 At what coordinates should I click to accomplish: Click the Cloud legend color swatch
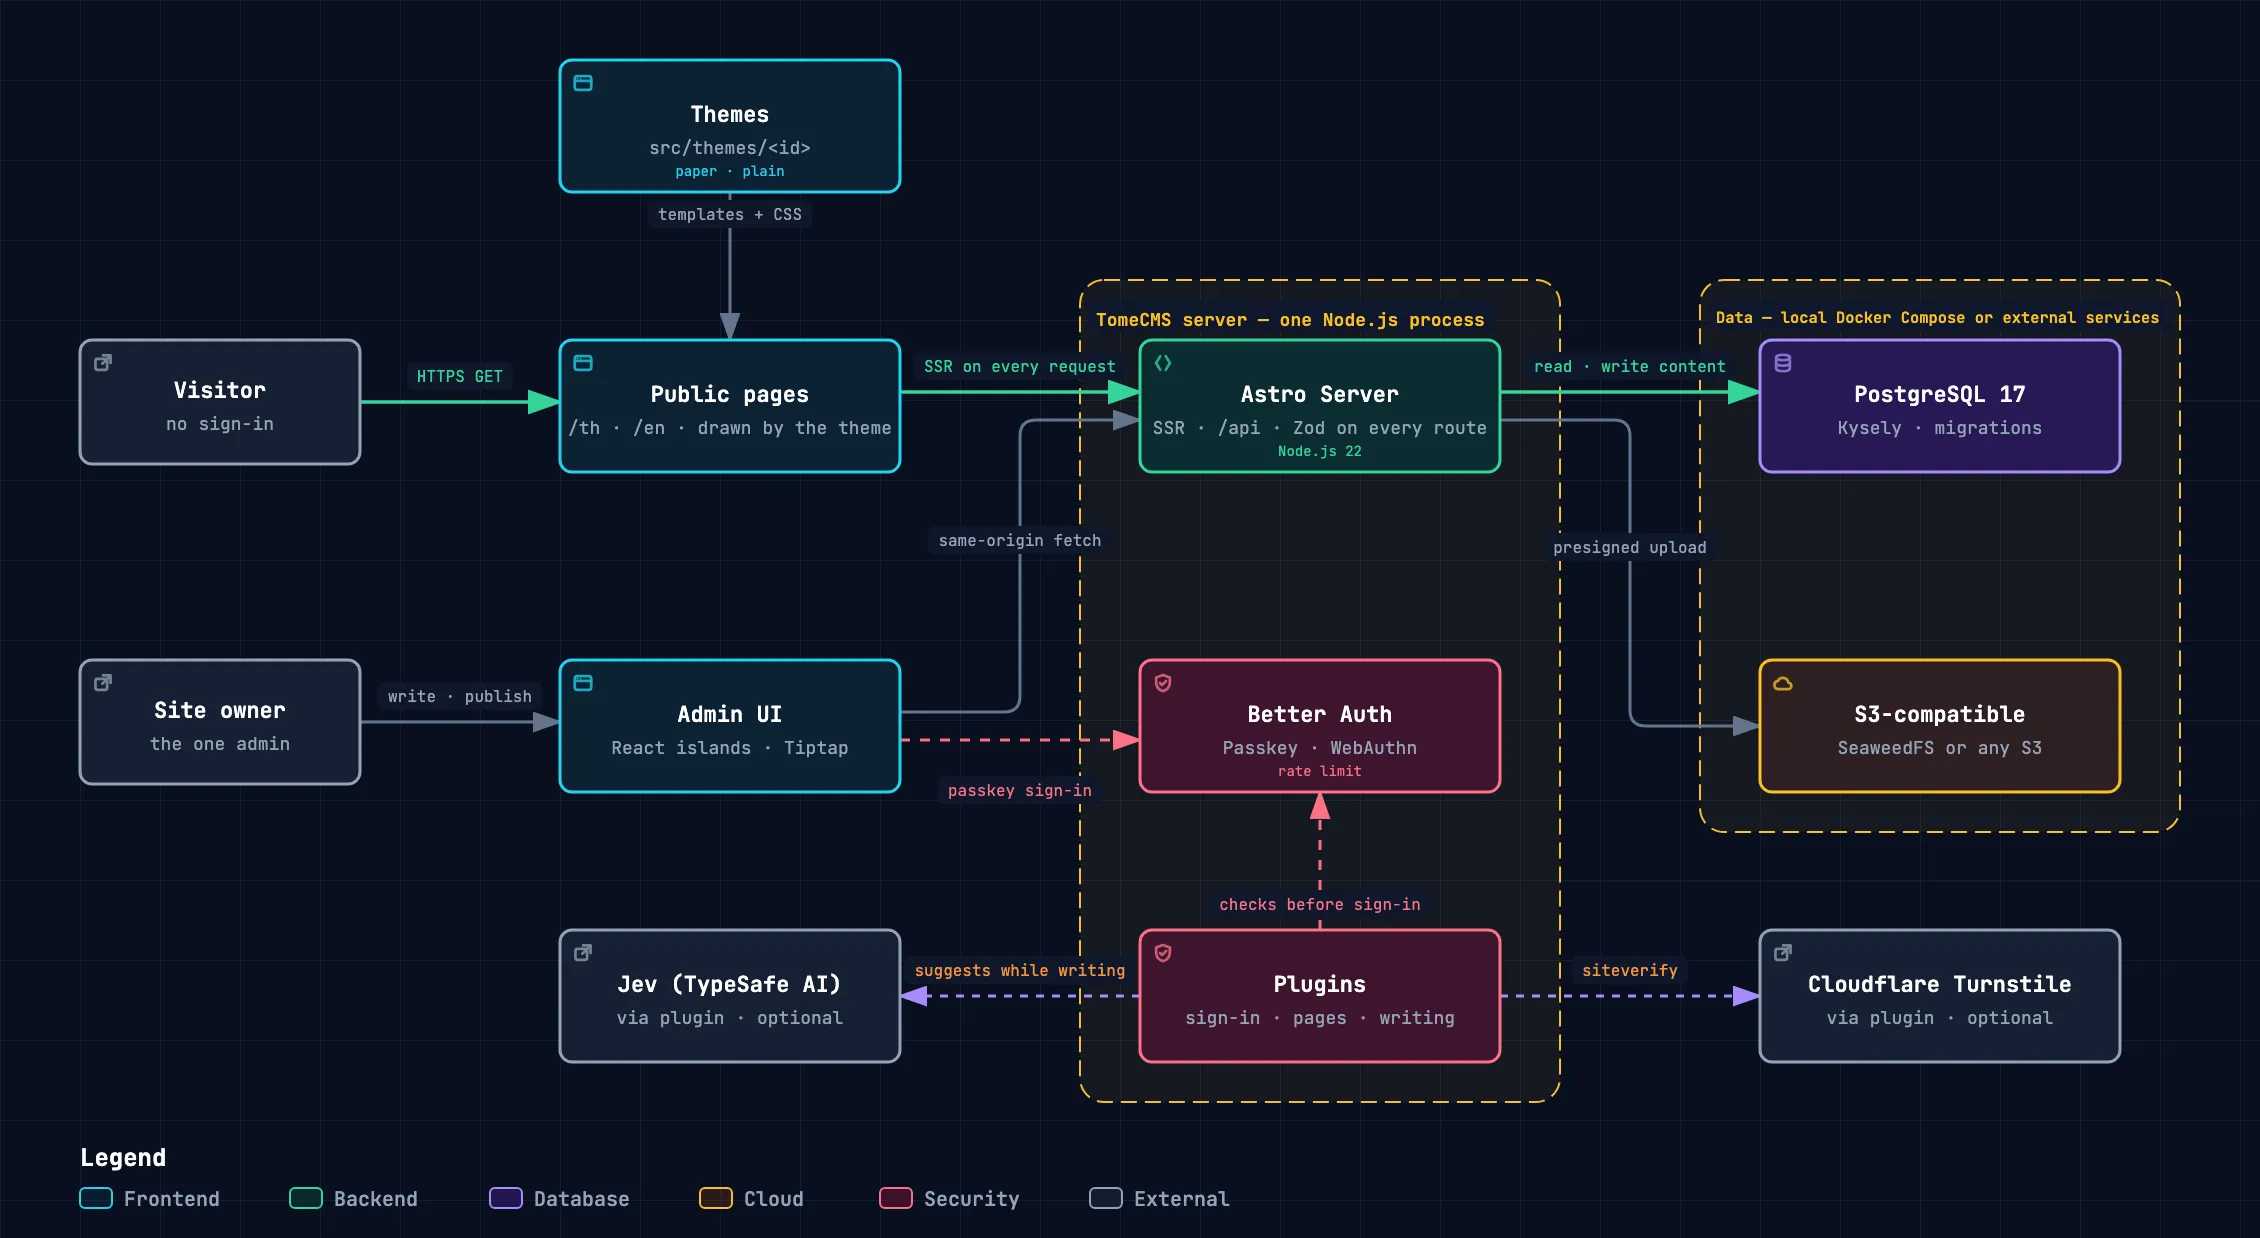[716, 1198]
